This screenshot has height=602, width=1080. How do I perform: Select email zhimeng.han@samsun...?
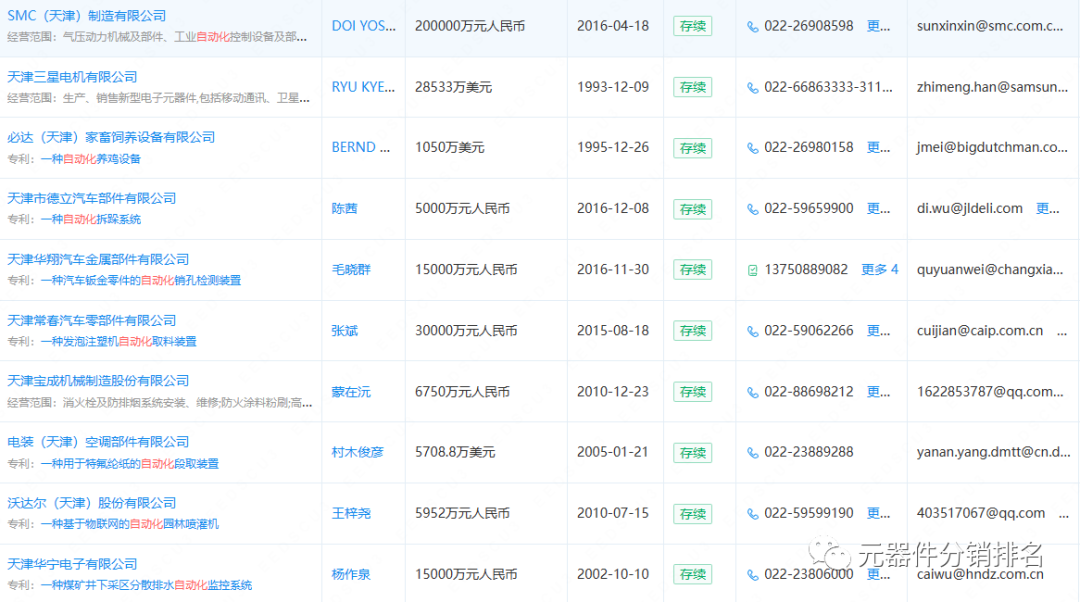pyautogui.click(x=992, y=87)
